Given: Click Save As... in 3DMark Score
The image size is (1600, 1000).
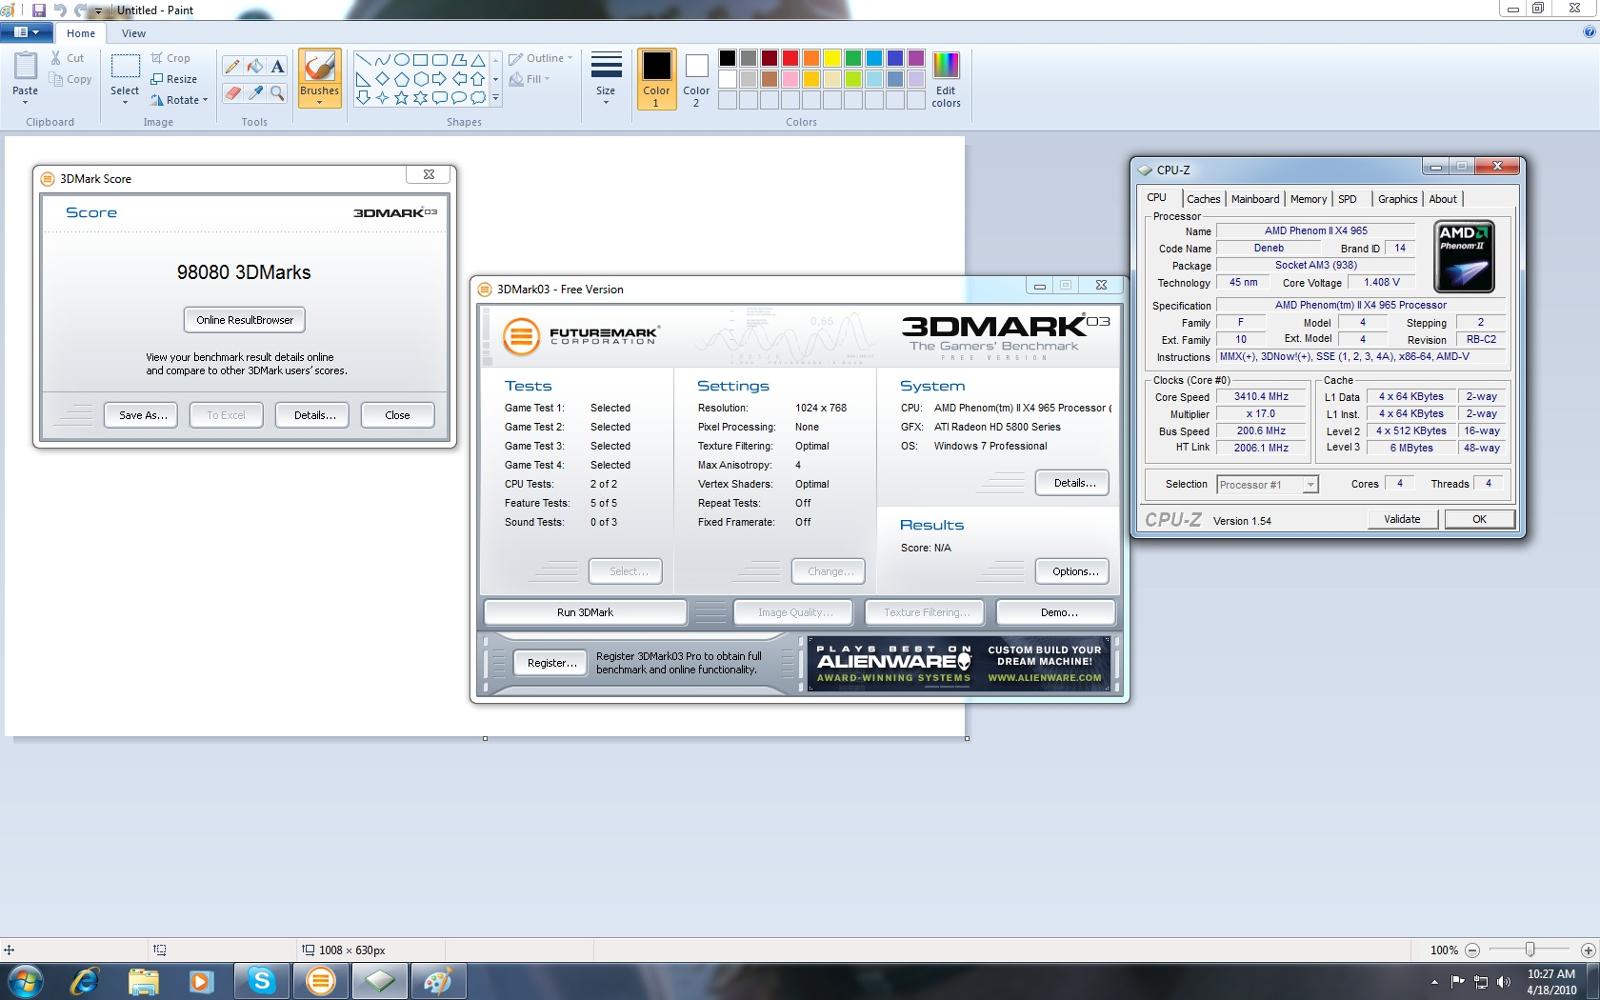Looking at the screenshot, I should pos(142,415).
